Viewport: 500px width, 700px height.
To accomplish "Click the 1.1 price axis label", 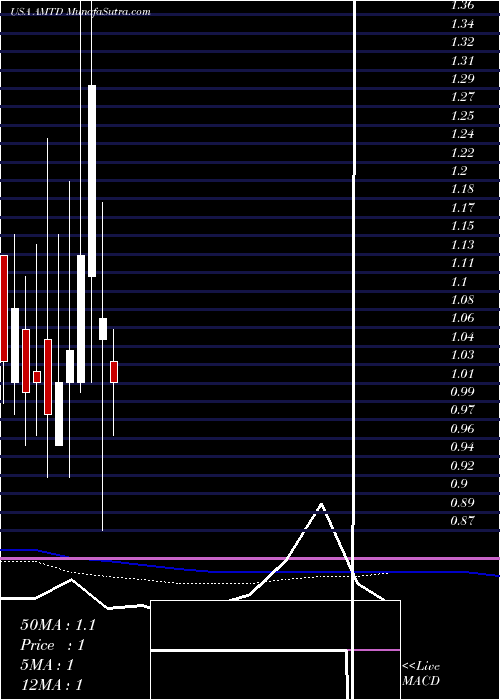I will click(459, 281).
